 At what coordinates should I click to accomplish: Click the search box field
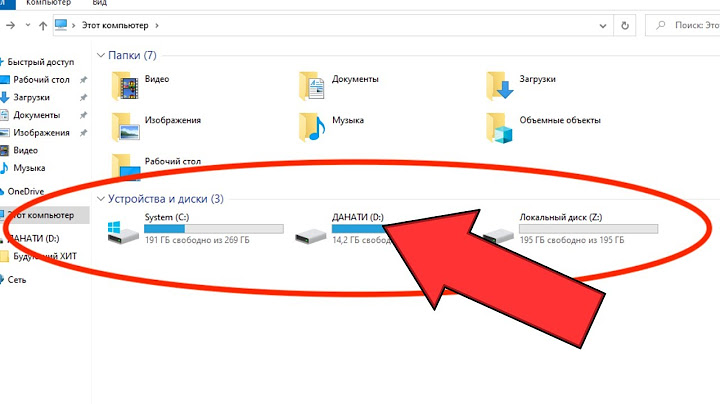pyautogui.click(x=683, y=26)
